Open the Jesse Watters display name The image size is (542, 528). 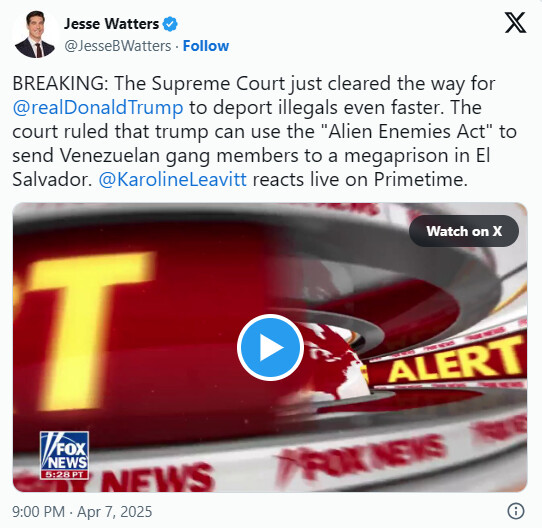(x=111, y=24)
